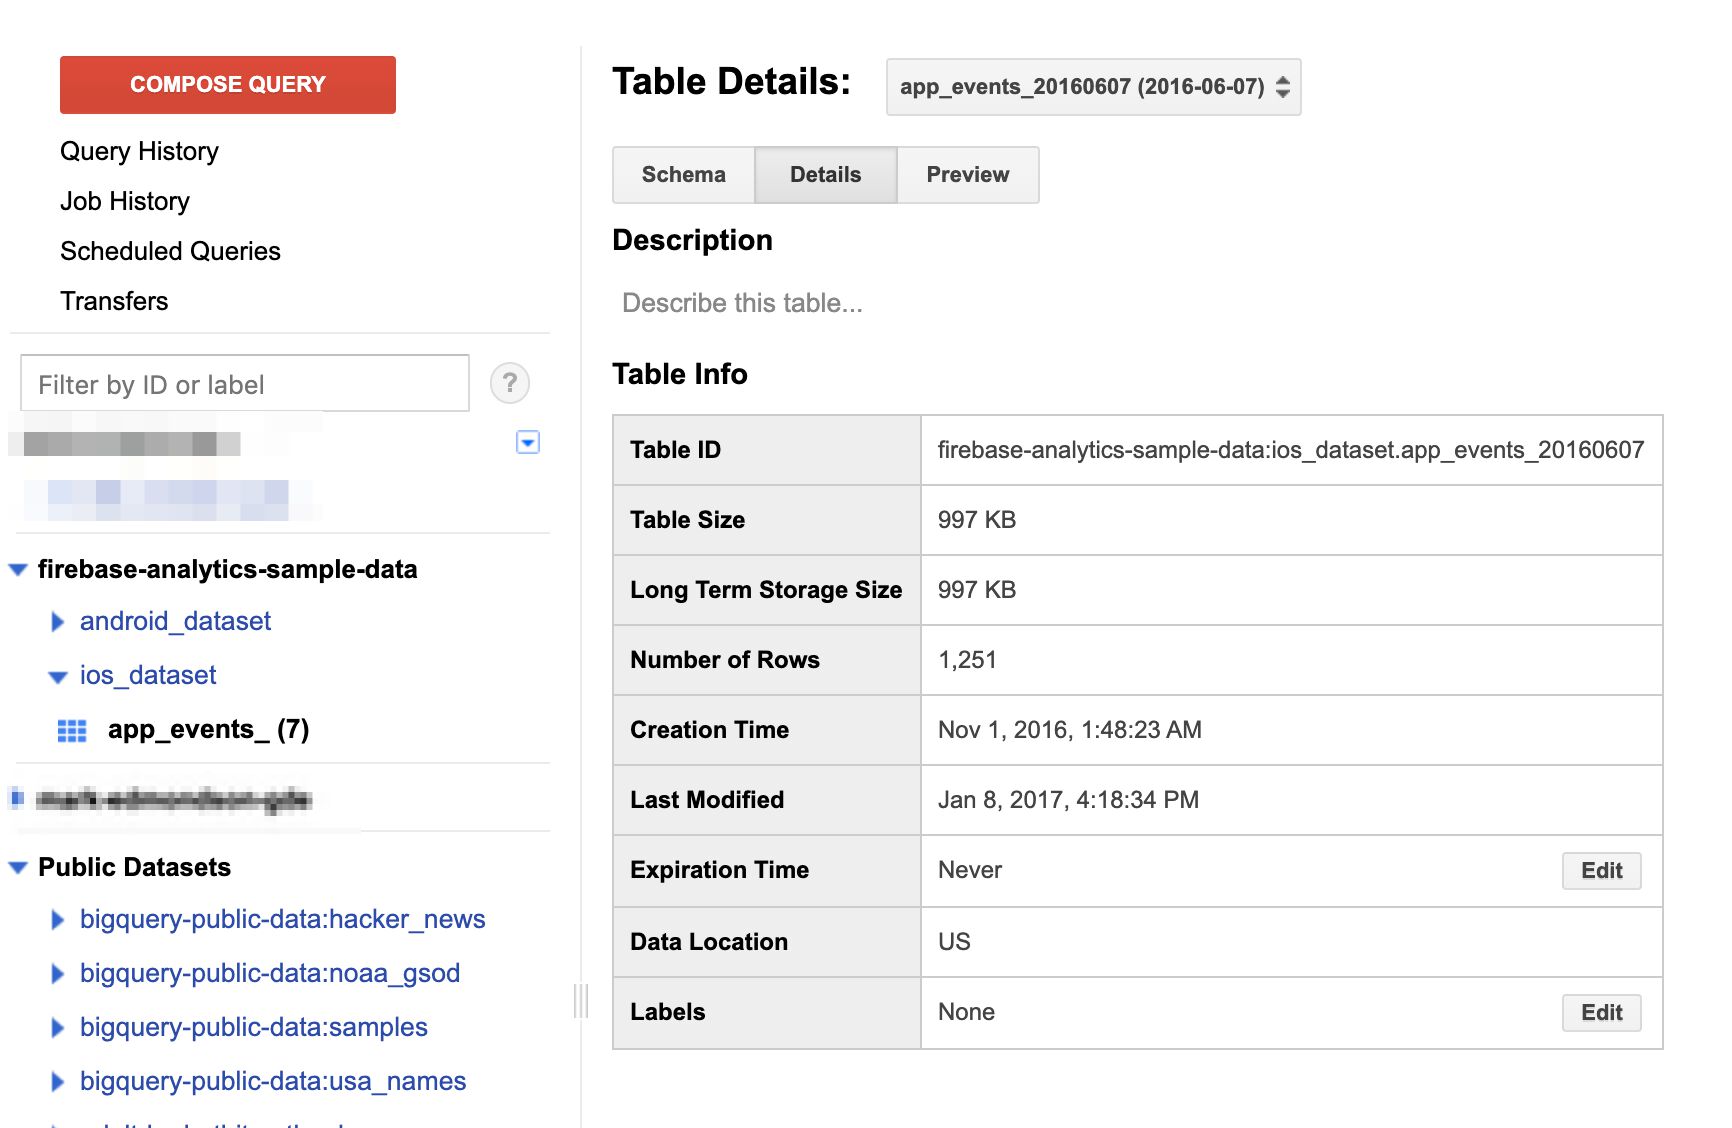
Task: Switch to the Preview tab
Action: coord(968,175)
